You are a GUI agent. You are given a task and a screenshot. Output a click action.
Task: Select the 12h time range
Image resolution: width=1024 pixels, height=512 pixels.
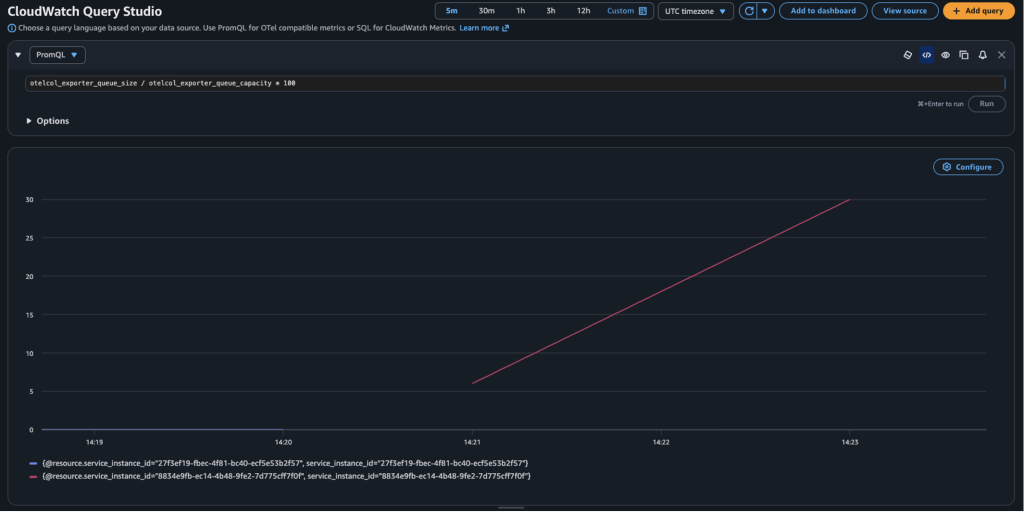click(584, 11)
